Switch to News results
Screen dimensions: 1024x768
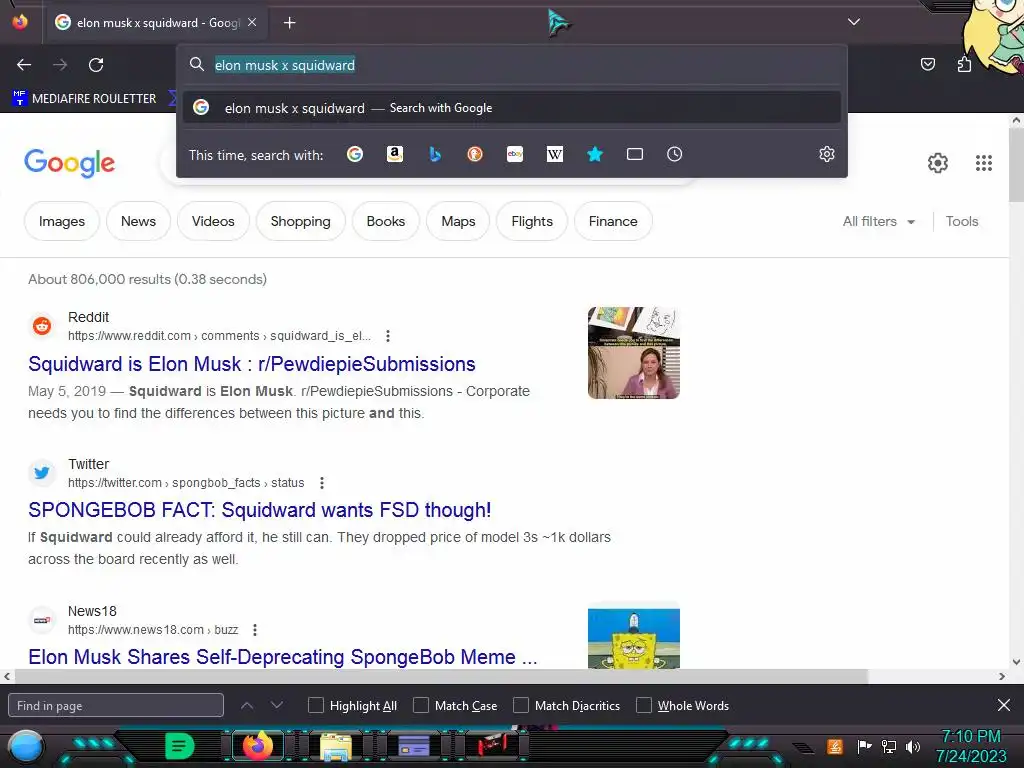pos(138,221)
